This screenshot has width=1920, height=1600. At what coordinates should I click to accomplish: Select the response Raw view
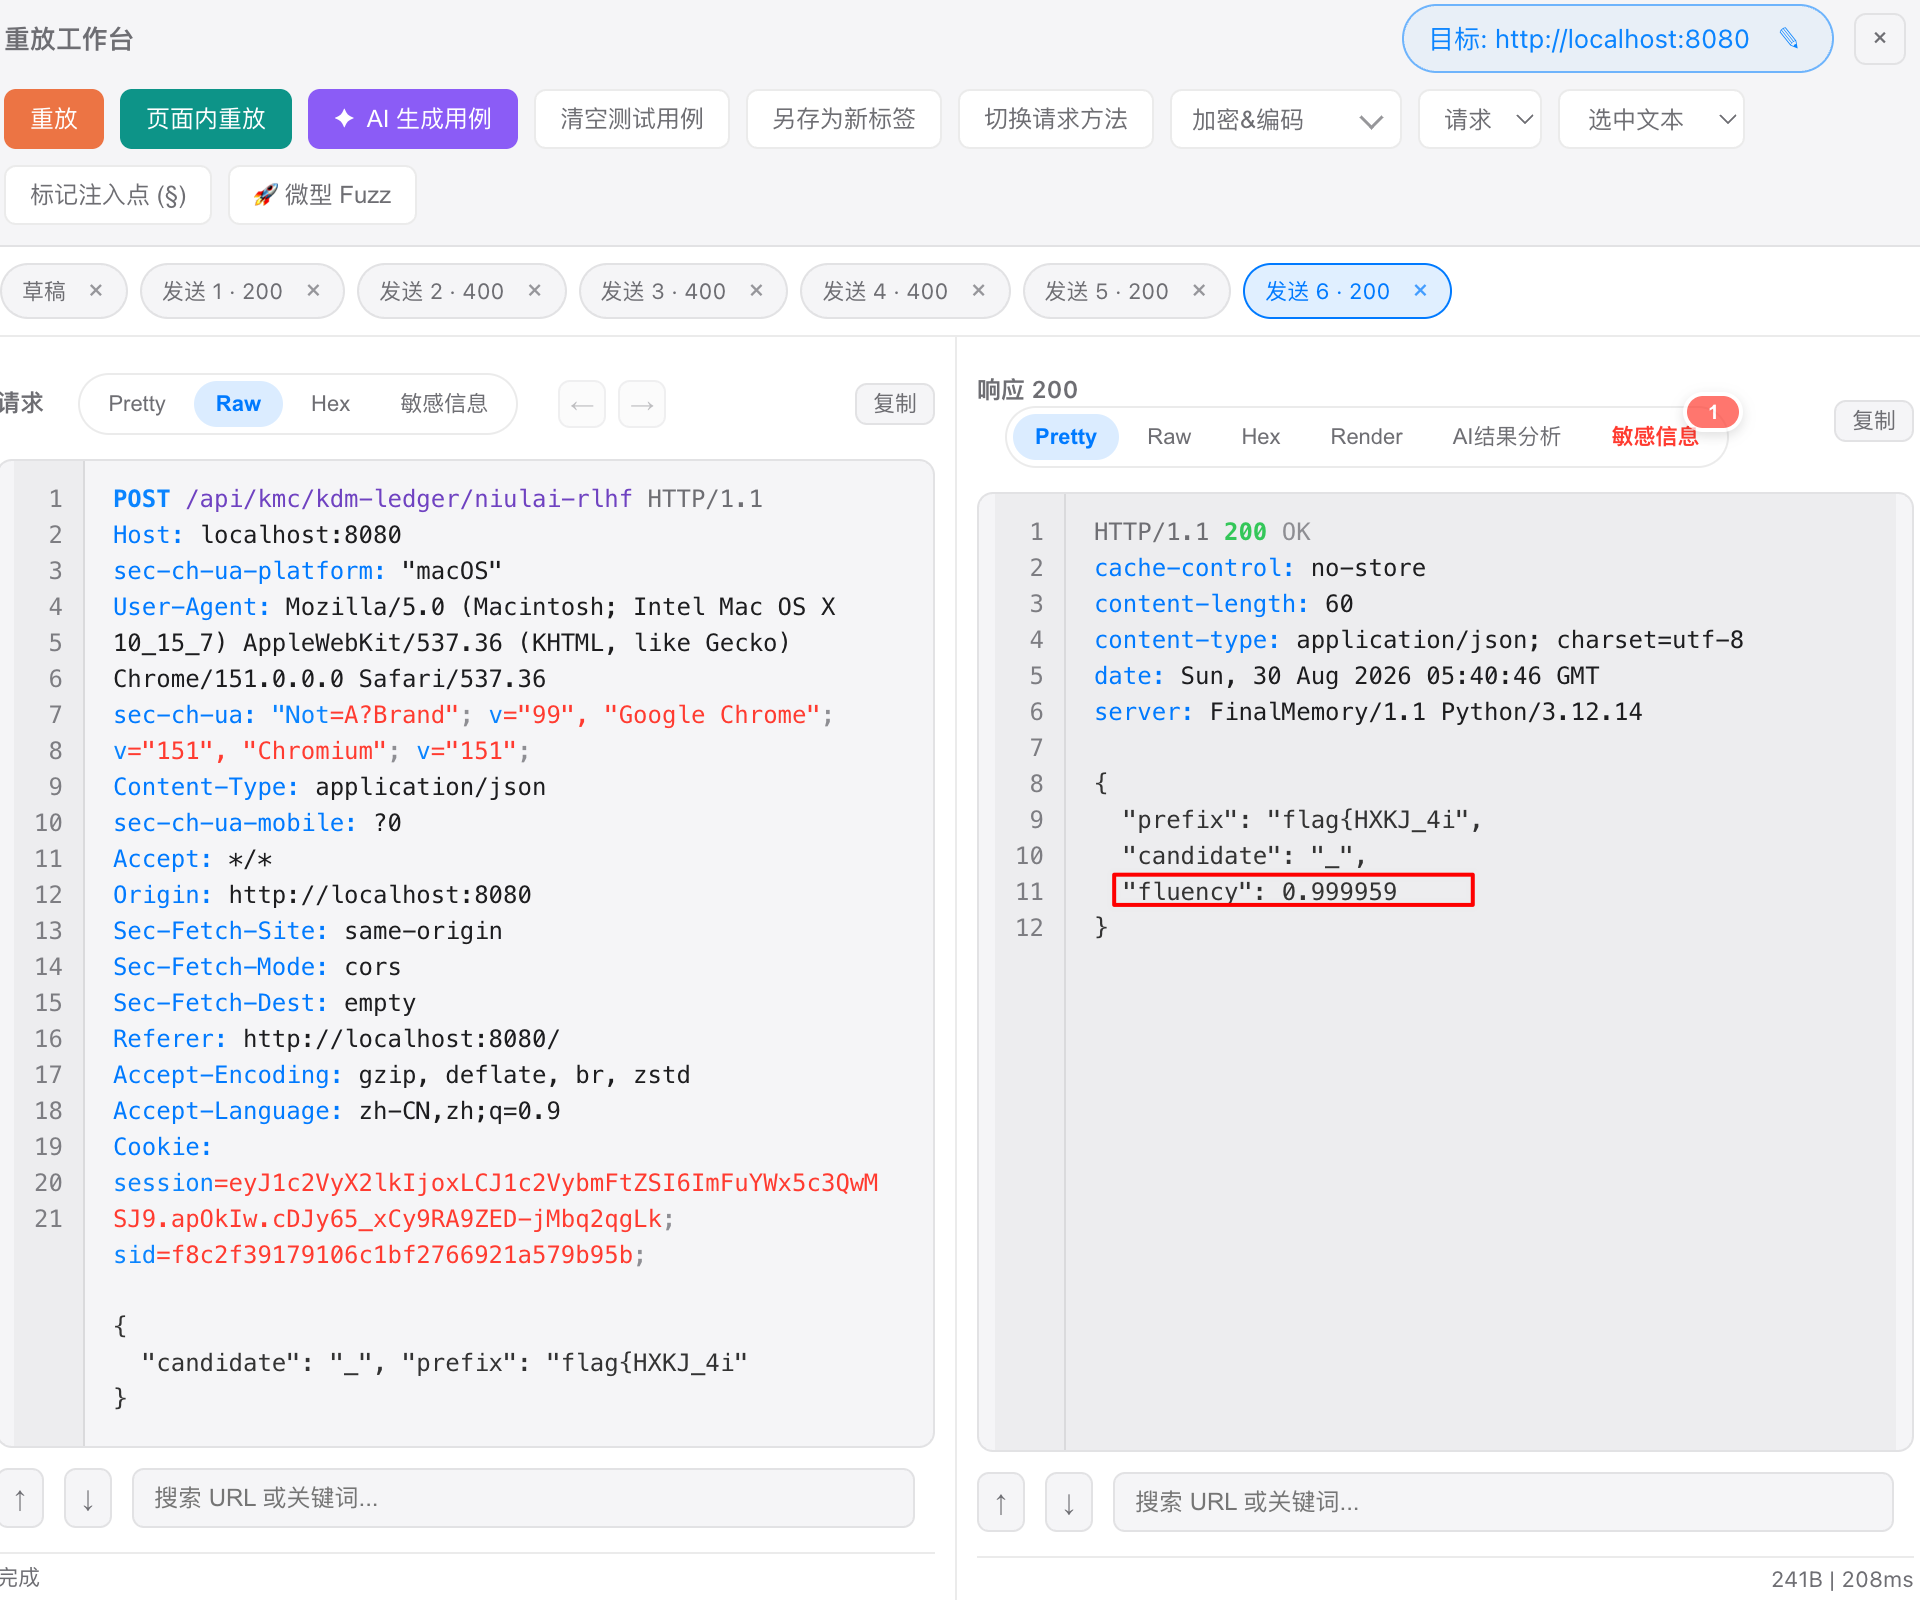pos(1169,437)
